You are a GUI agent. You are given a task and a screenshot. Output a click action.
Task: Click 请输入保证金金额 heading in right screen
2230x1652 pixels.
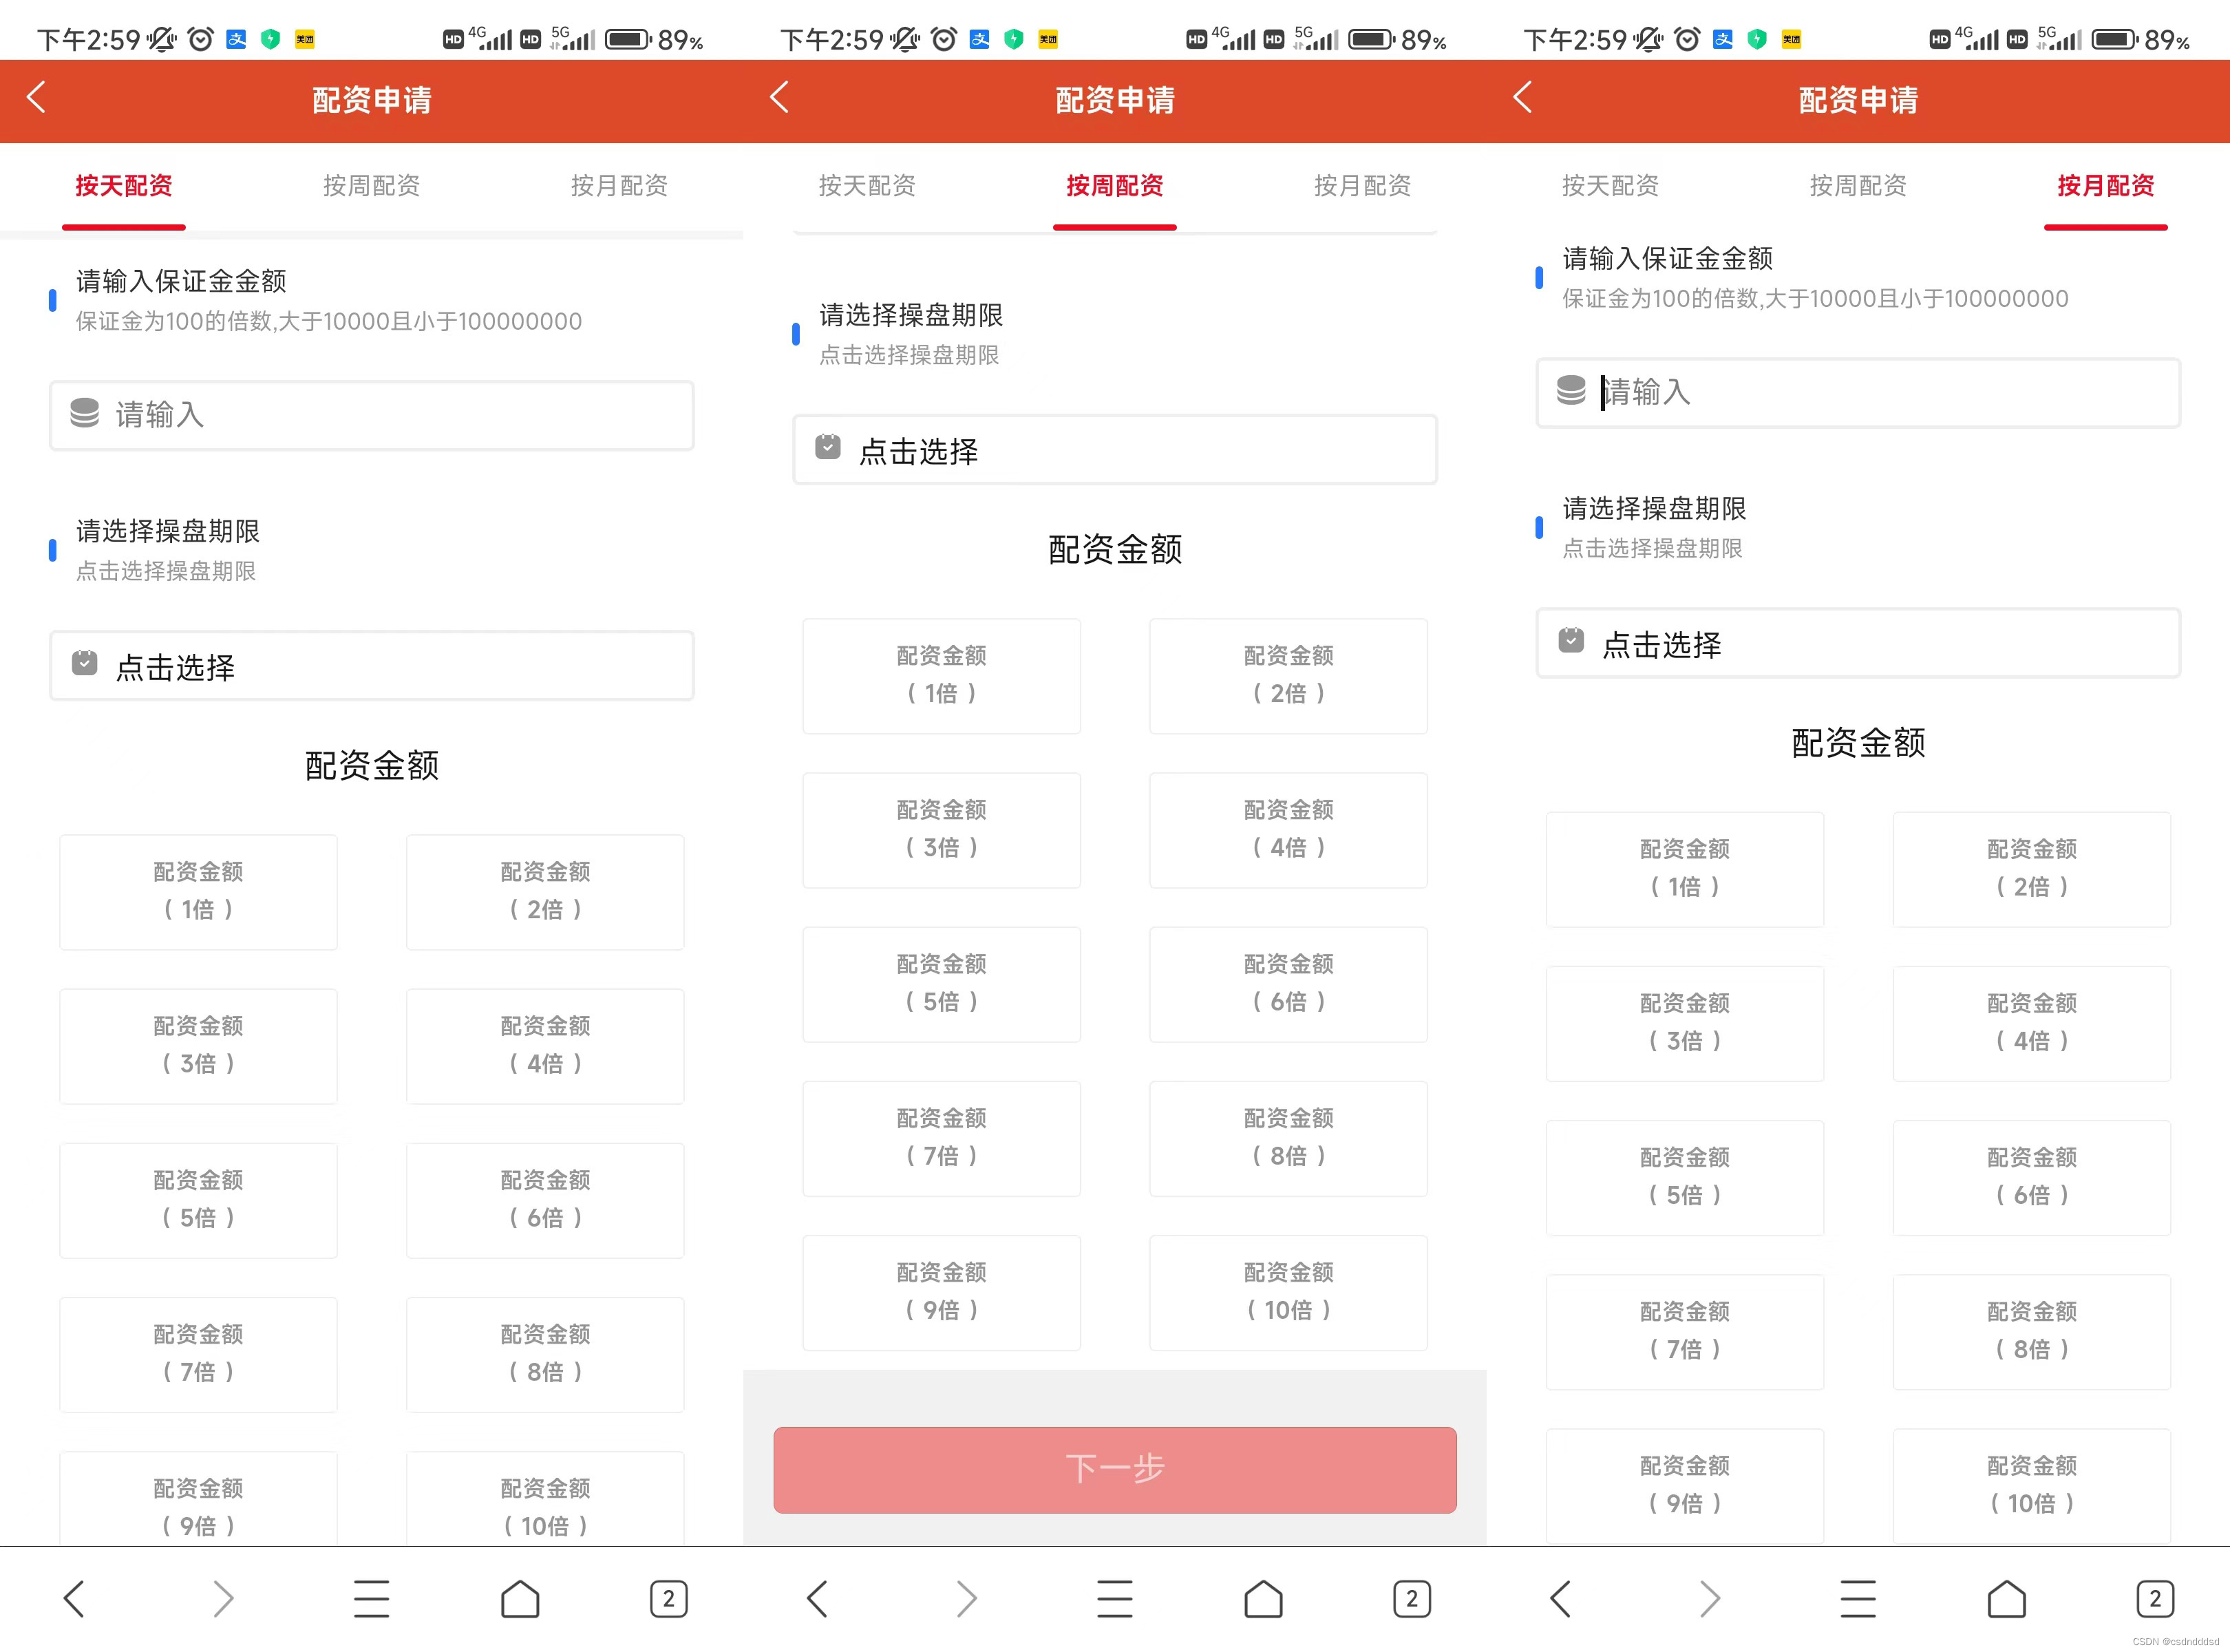point(1667,259)
